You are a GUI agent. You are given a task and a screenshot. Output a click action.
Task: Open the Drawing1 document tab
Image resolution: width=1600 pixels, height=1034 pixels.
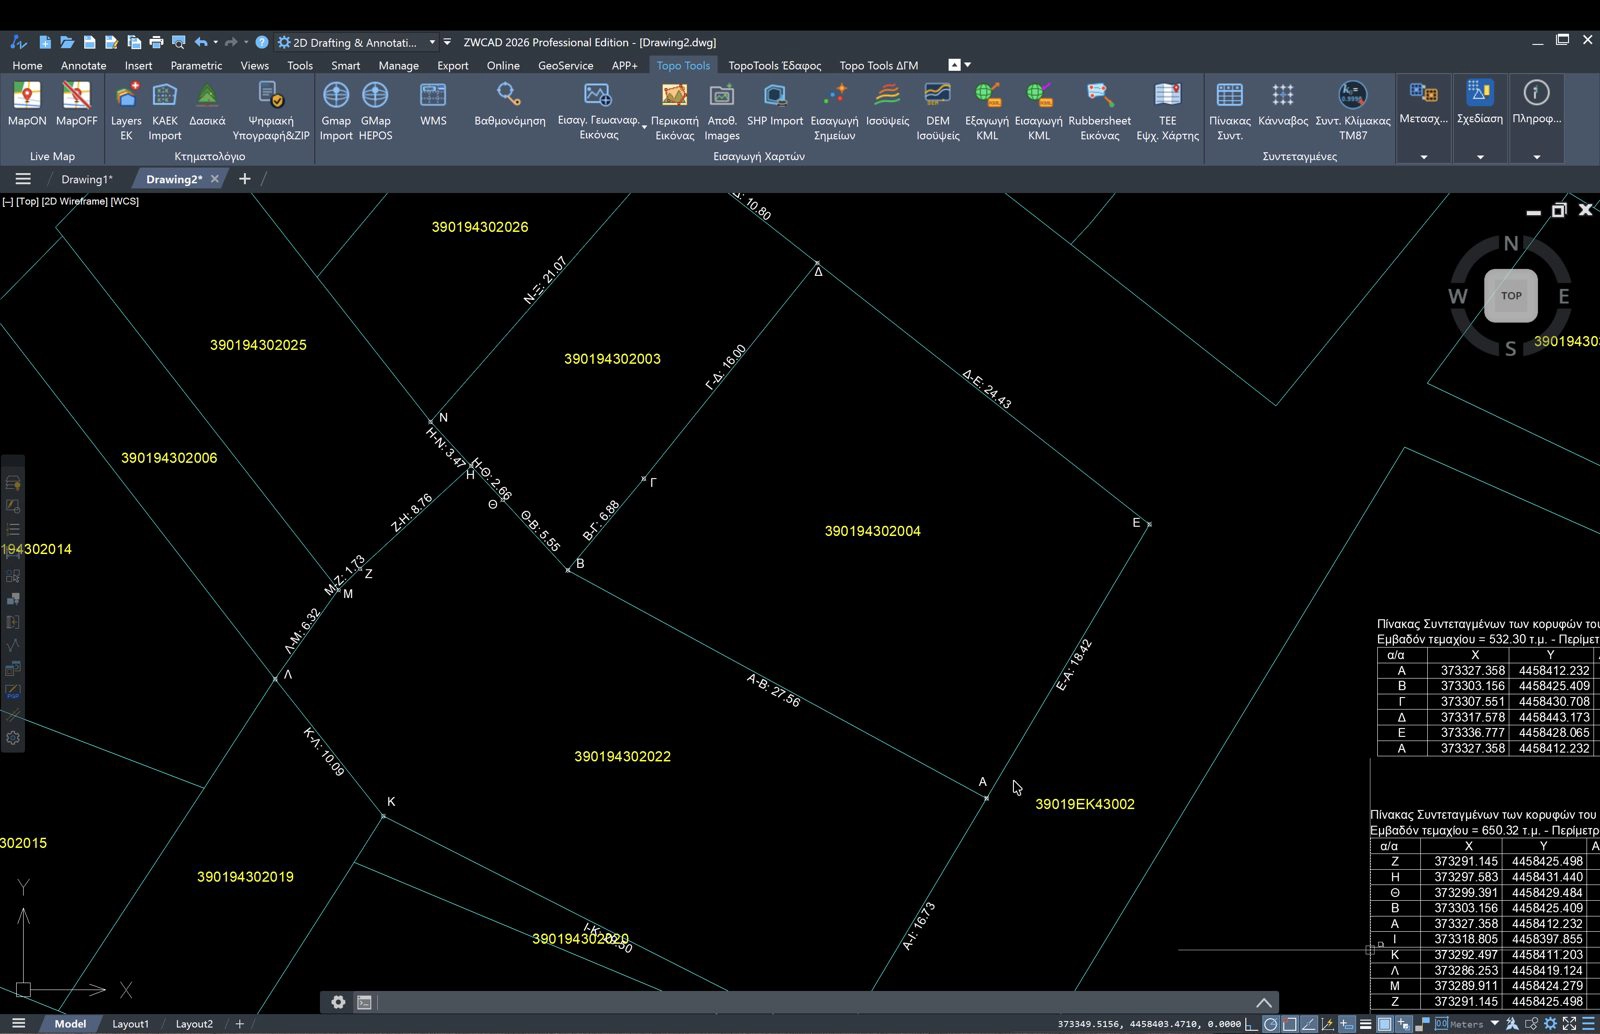pyautogui.click(x=87, y=179)
